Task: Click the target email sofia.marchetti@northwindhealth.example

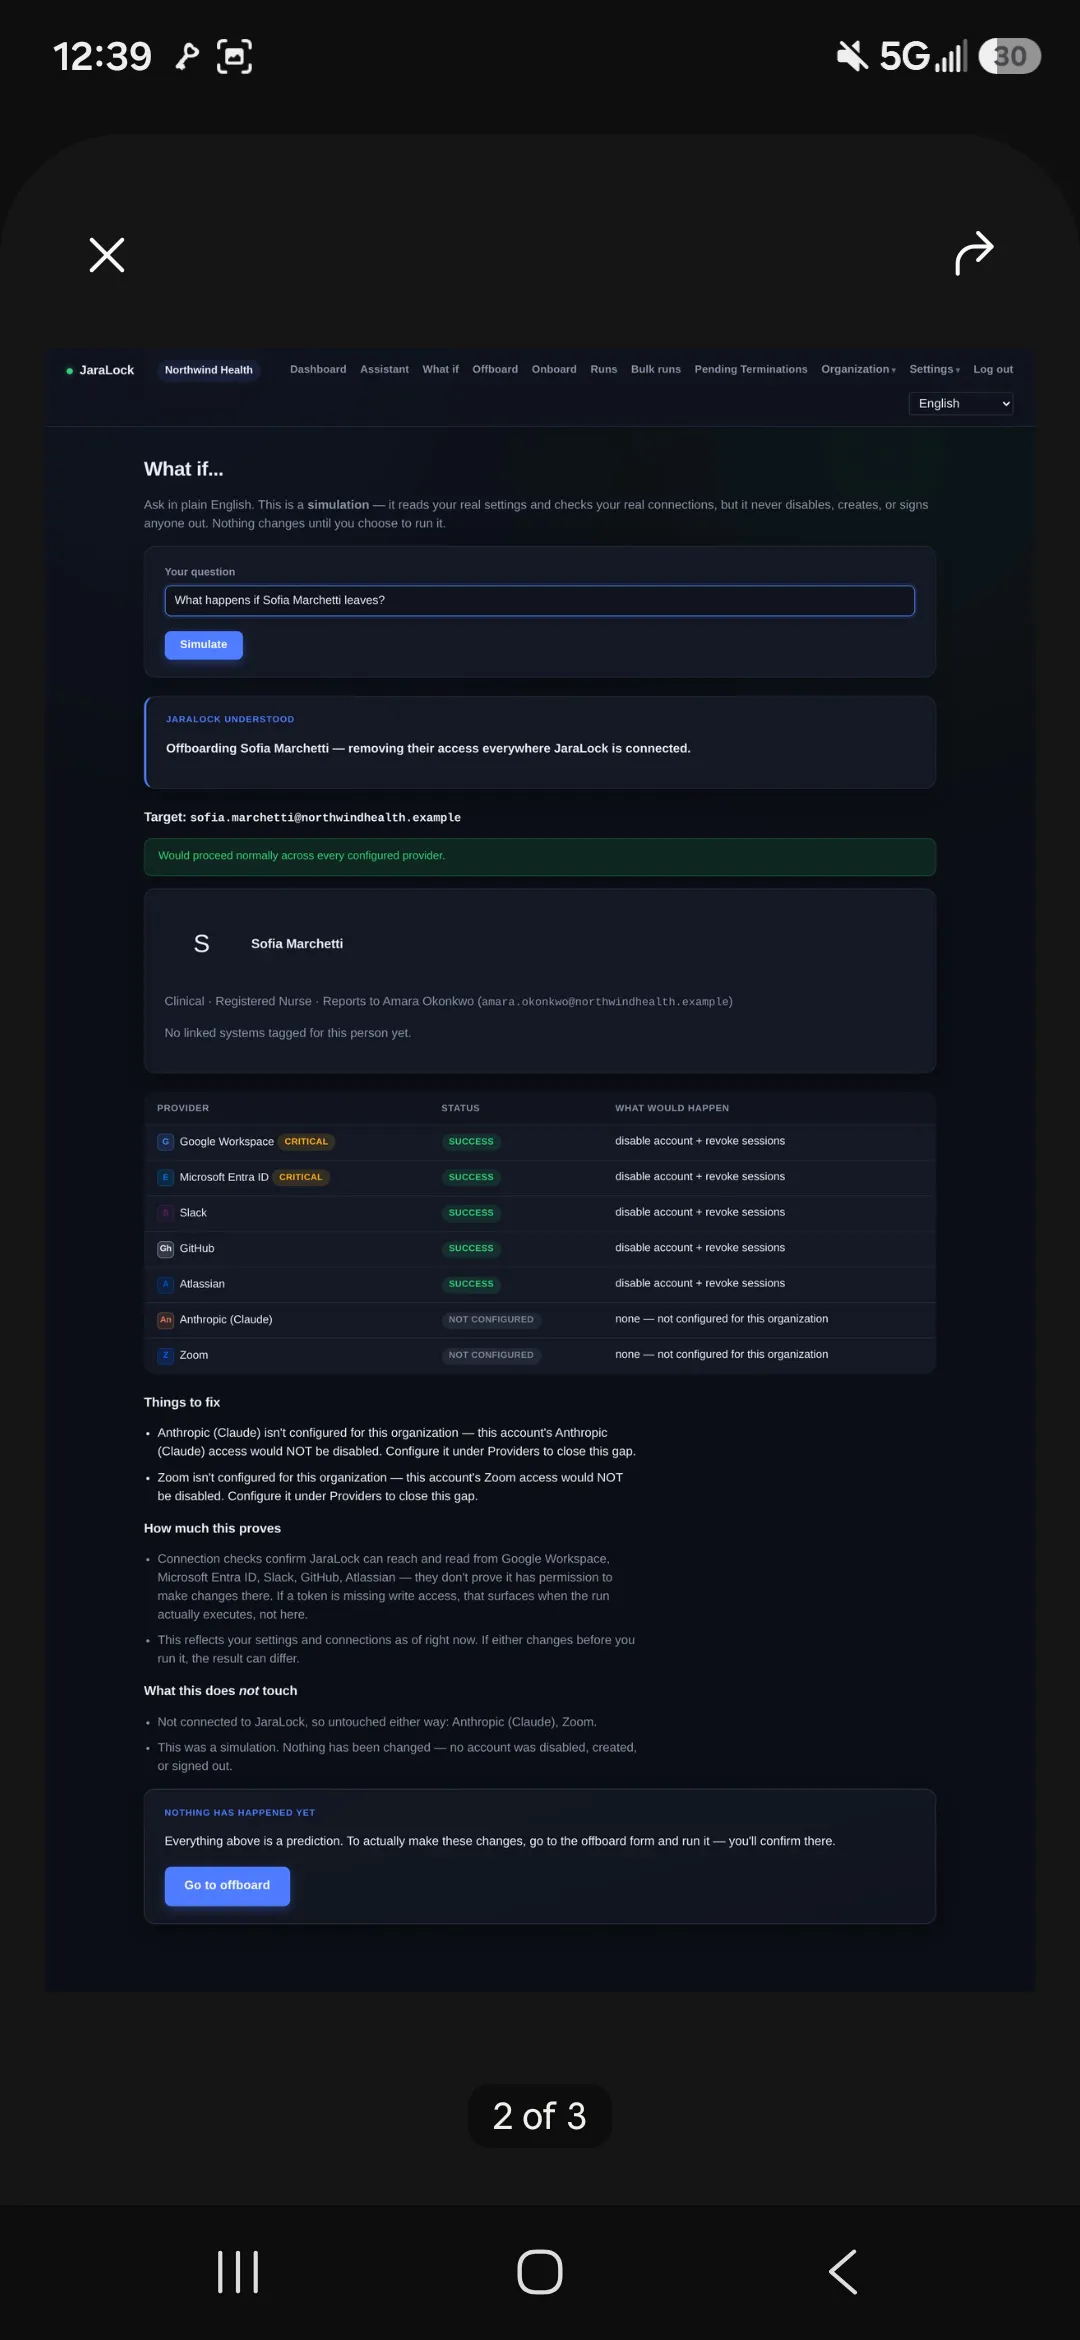Action: tap(325, 818)
